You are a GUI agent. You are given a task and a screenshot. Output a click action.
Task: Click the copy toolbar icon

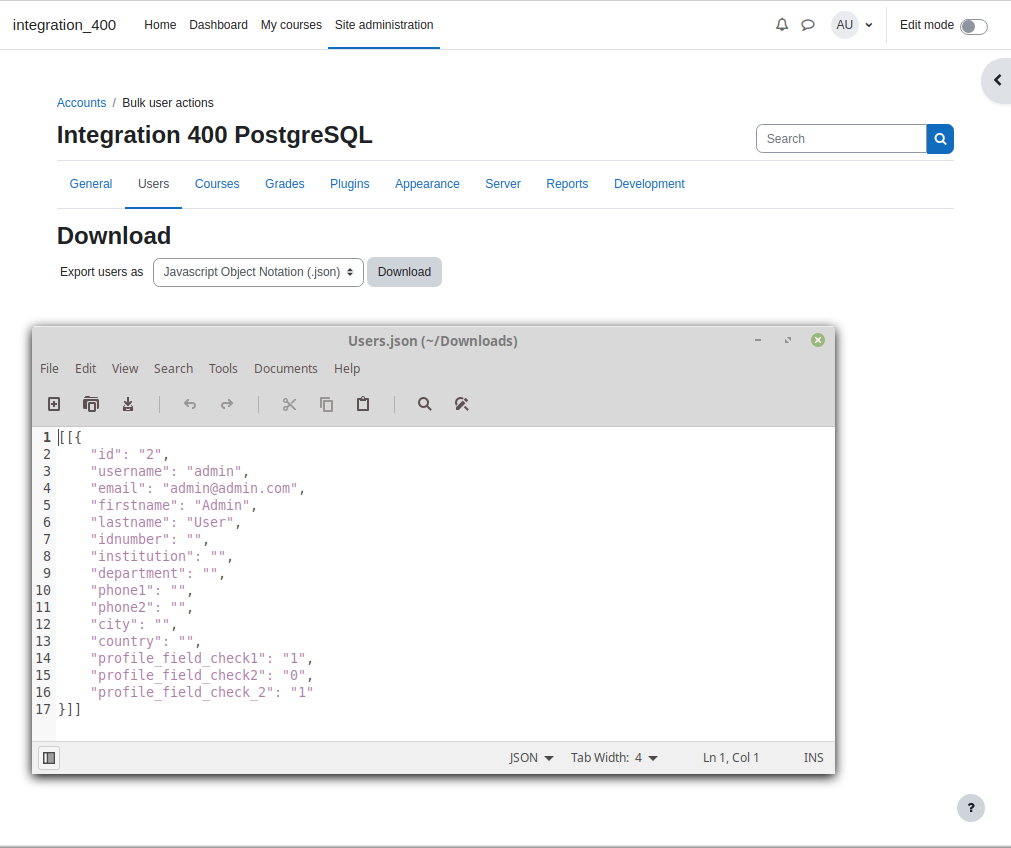(326, 404)
